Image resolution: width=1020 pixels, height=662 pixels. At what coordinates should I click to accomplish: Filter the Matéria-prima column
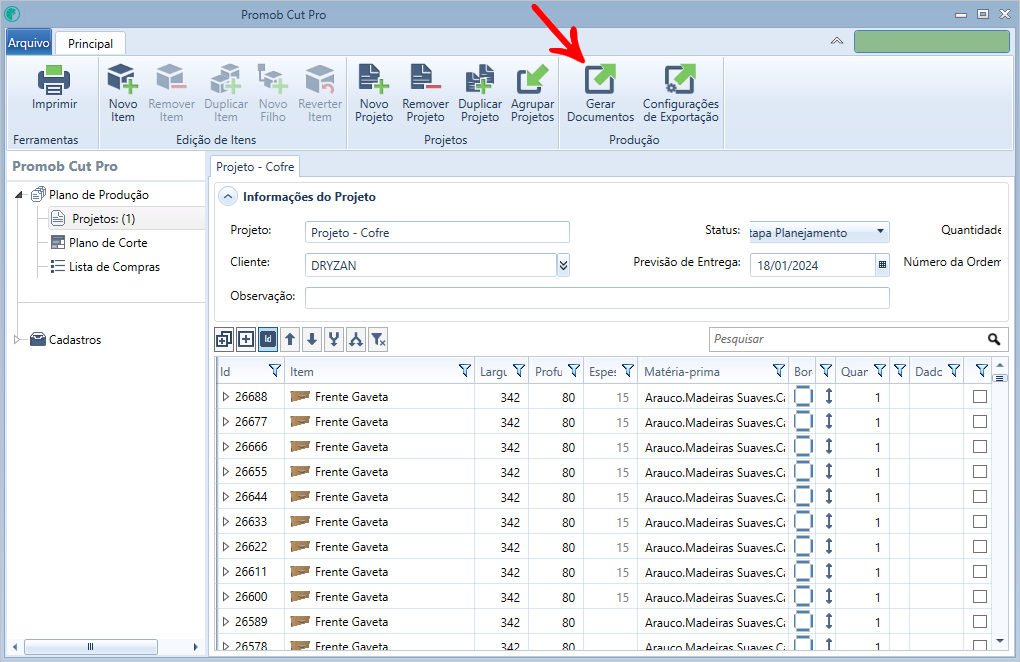coord(778,371)
